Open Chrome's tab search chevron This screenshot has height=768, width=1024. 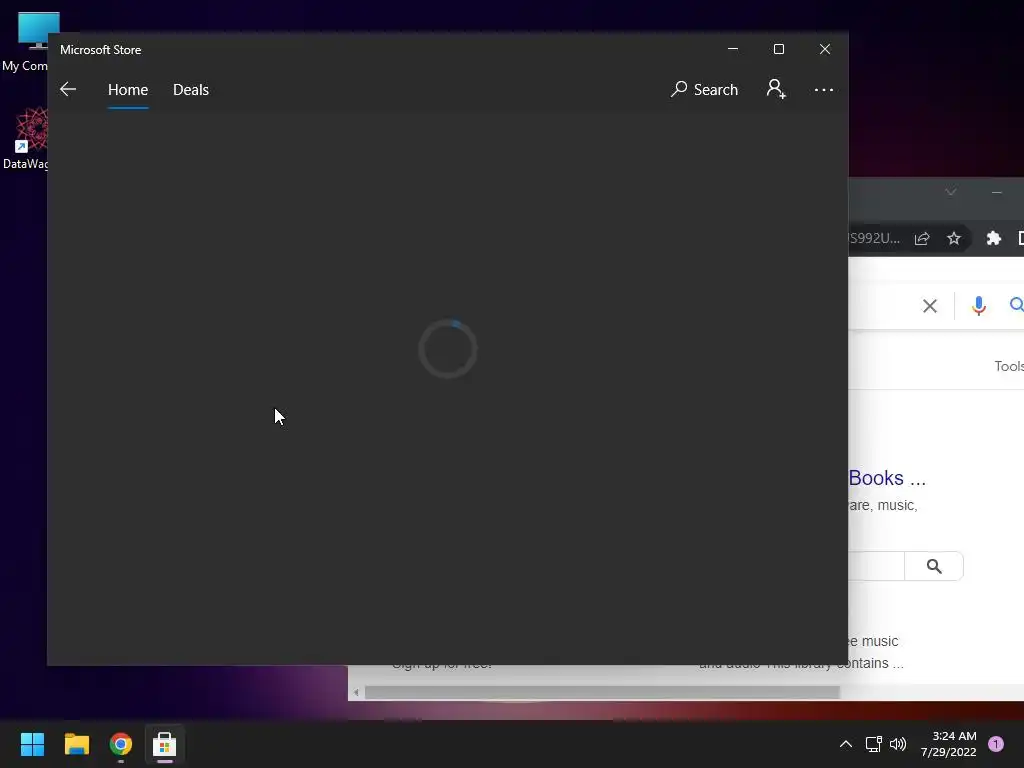click(951, 192)
